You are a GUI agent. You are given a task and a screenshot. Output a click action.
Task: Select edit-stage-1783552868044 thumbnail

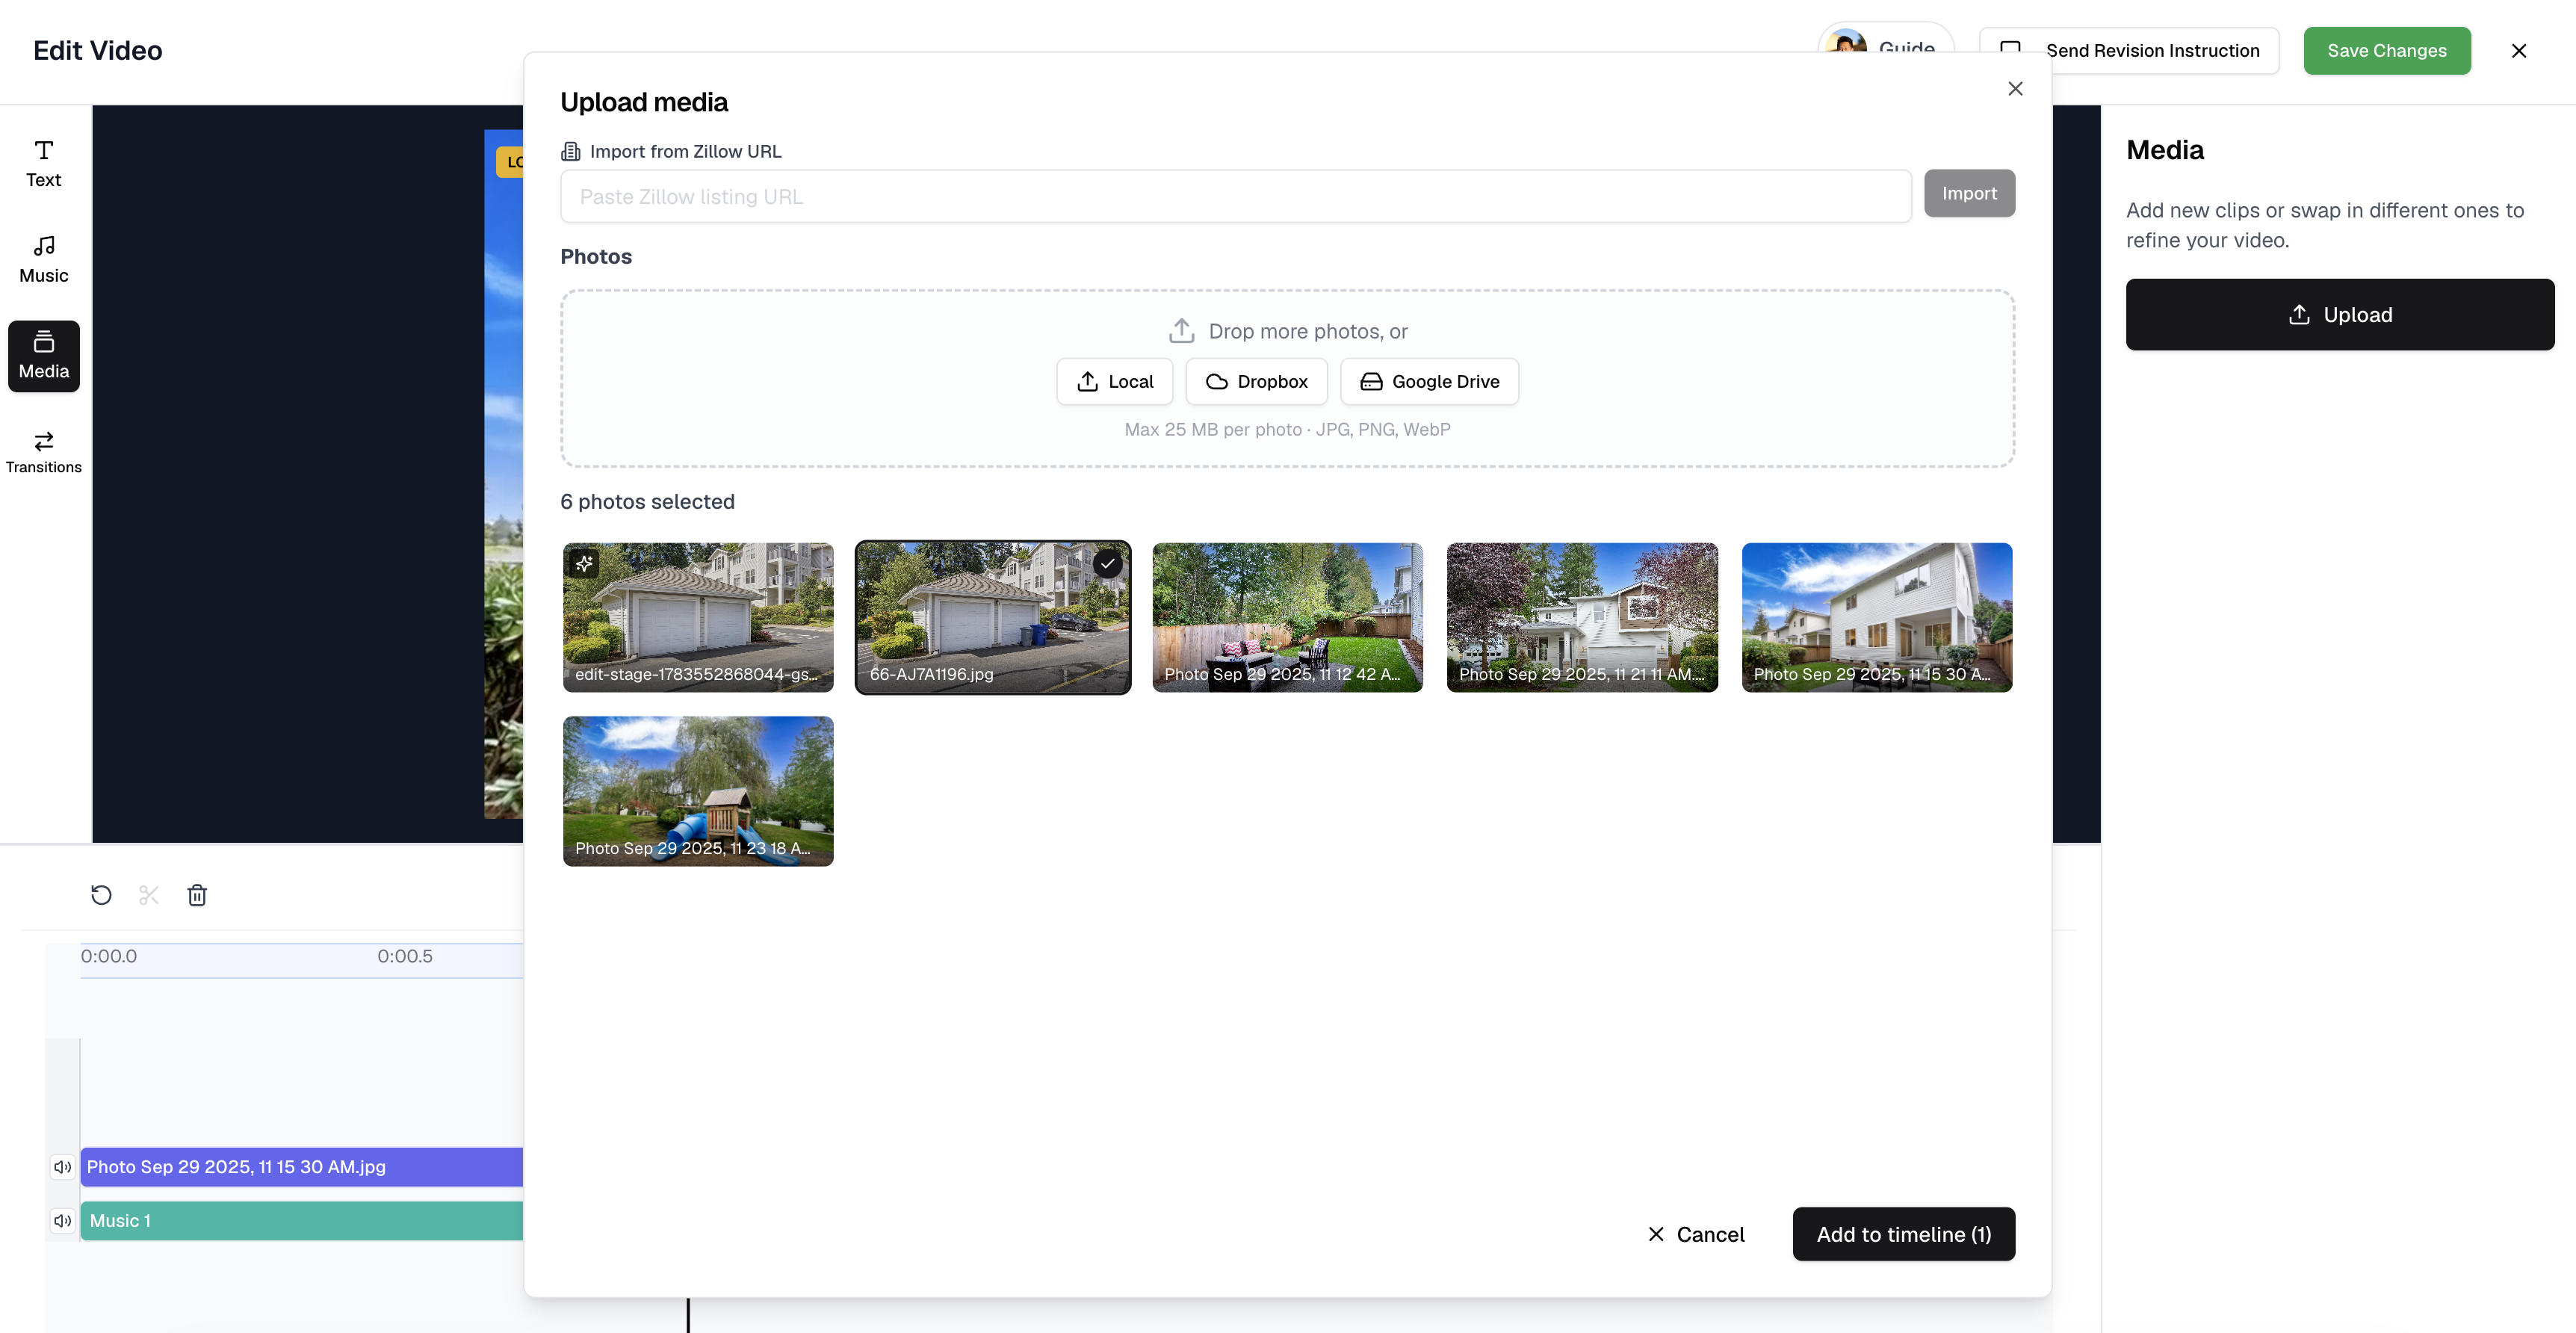[x=698, y=617]
